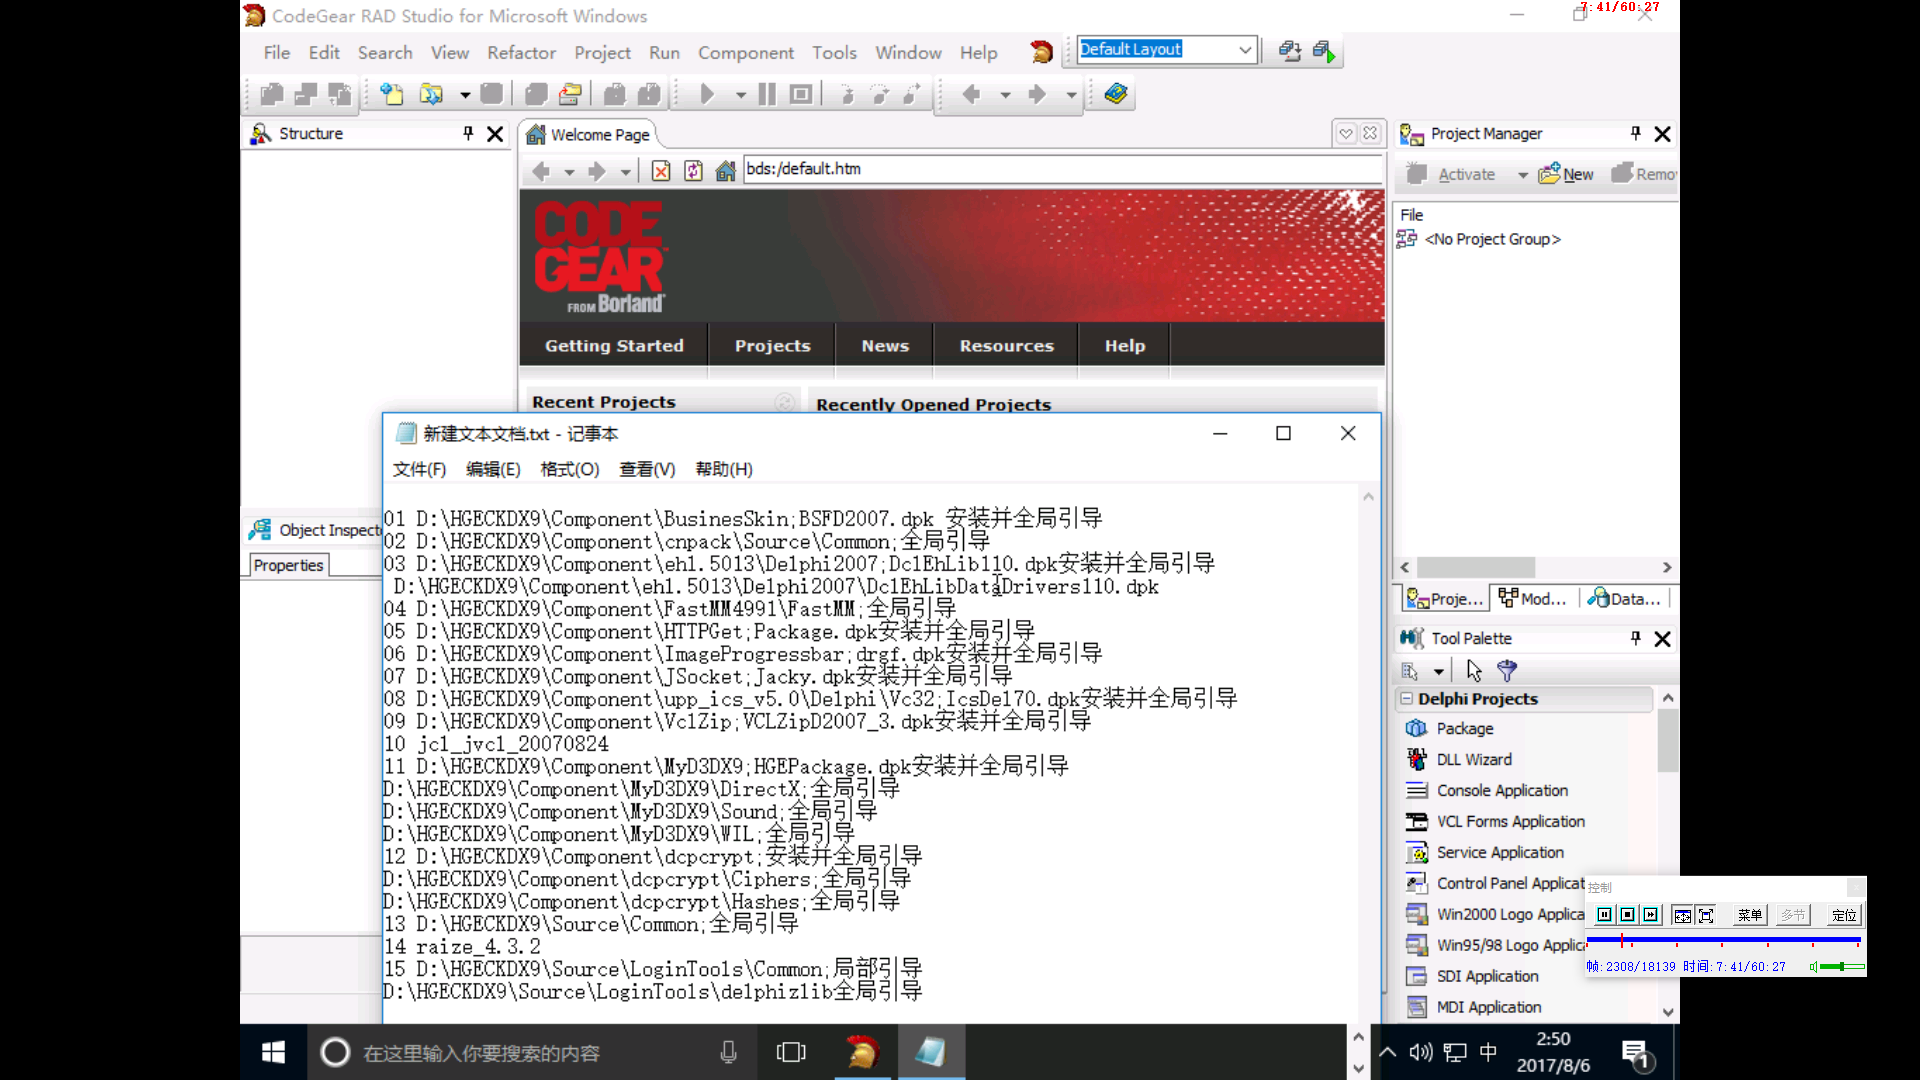
Task: Open Task View from the taskbar
Action: 791,1052
